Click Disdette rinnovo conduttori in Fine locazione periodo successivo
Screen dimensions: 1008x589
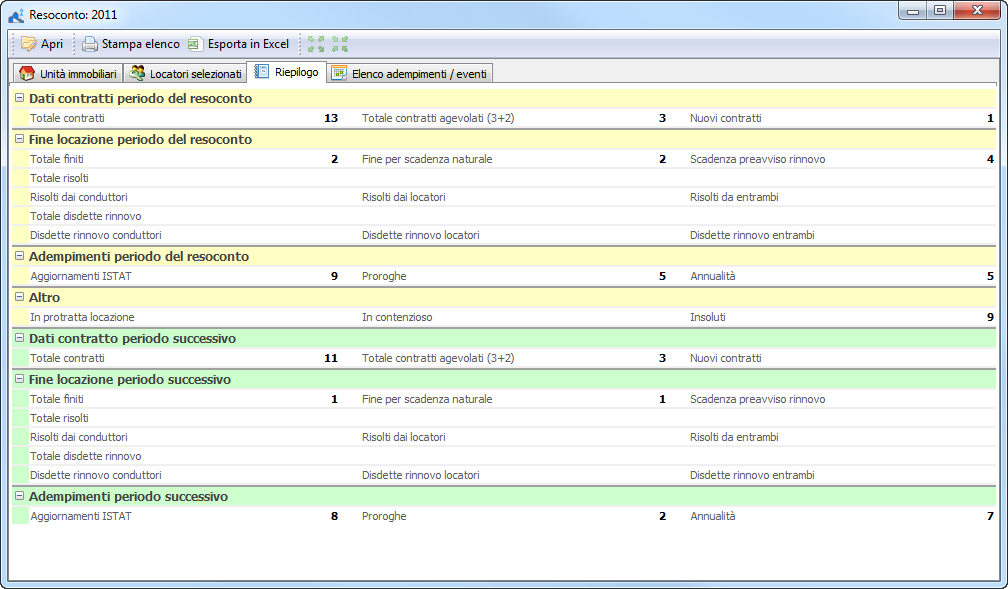(96, 475)
